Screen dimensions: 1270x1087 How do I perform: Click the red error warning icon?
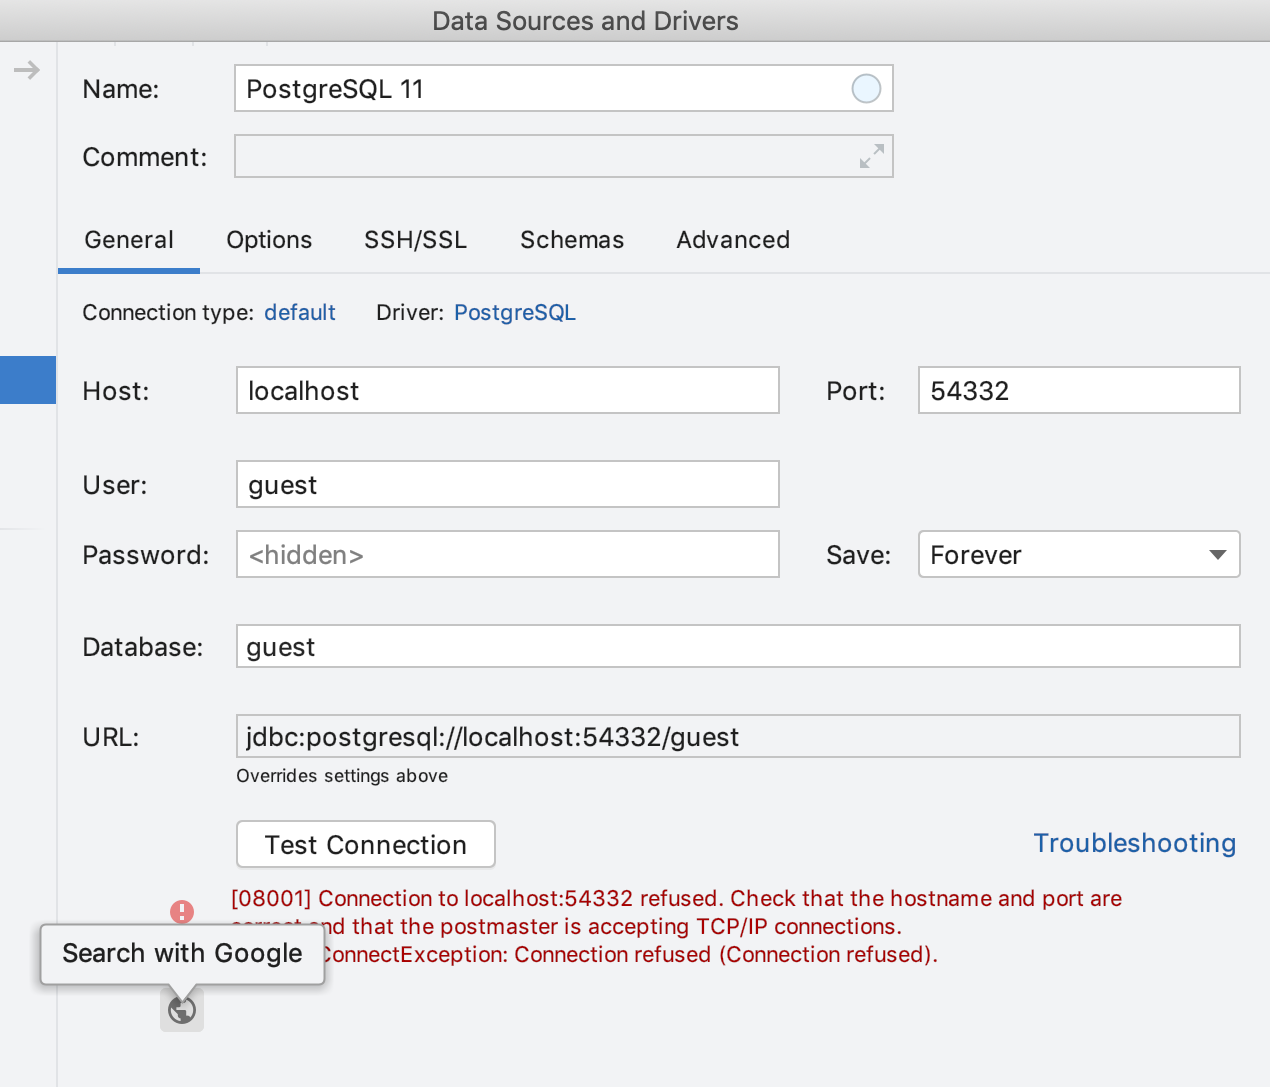182,911
